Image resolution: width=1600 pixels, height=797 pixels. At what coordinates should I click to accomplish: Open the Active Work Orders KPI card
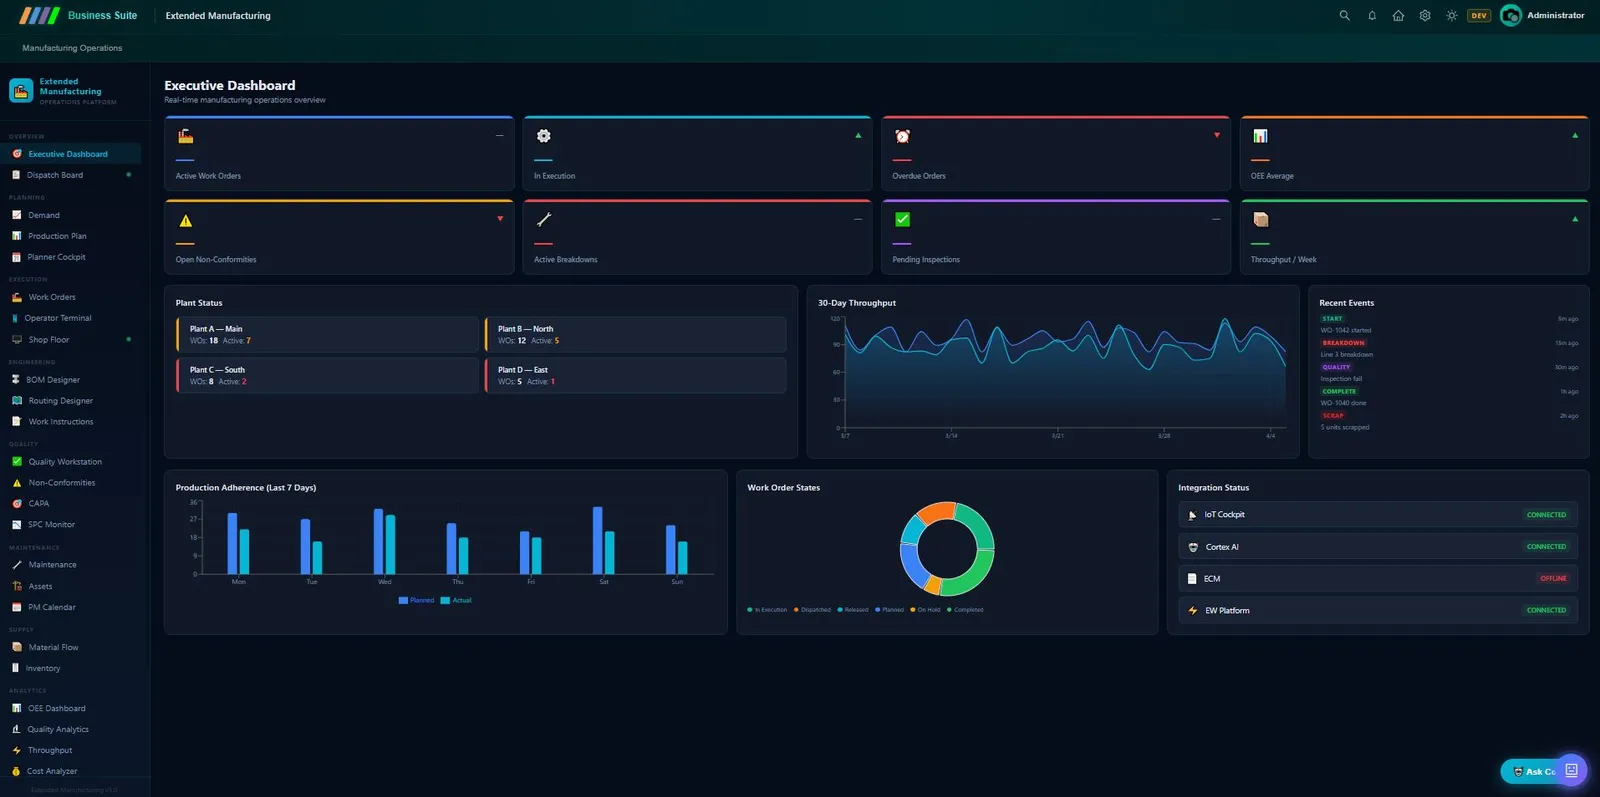click(x=339, y=153)
